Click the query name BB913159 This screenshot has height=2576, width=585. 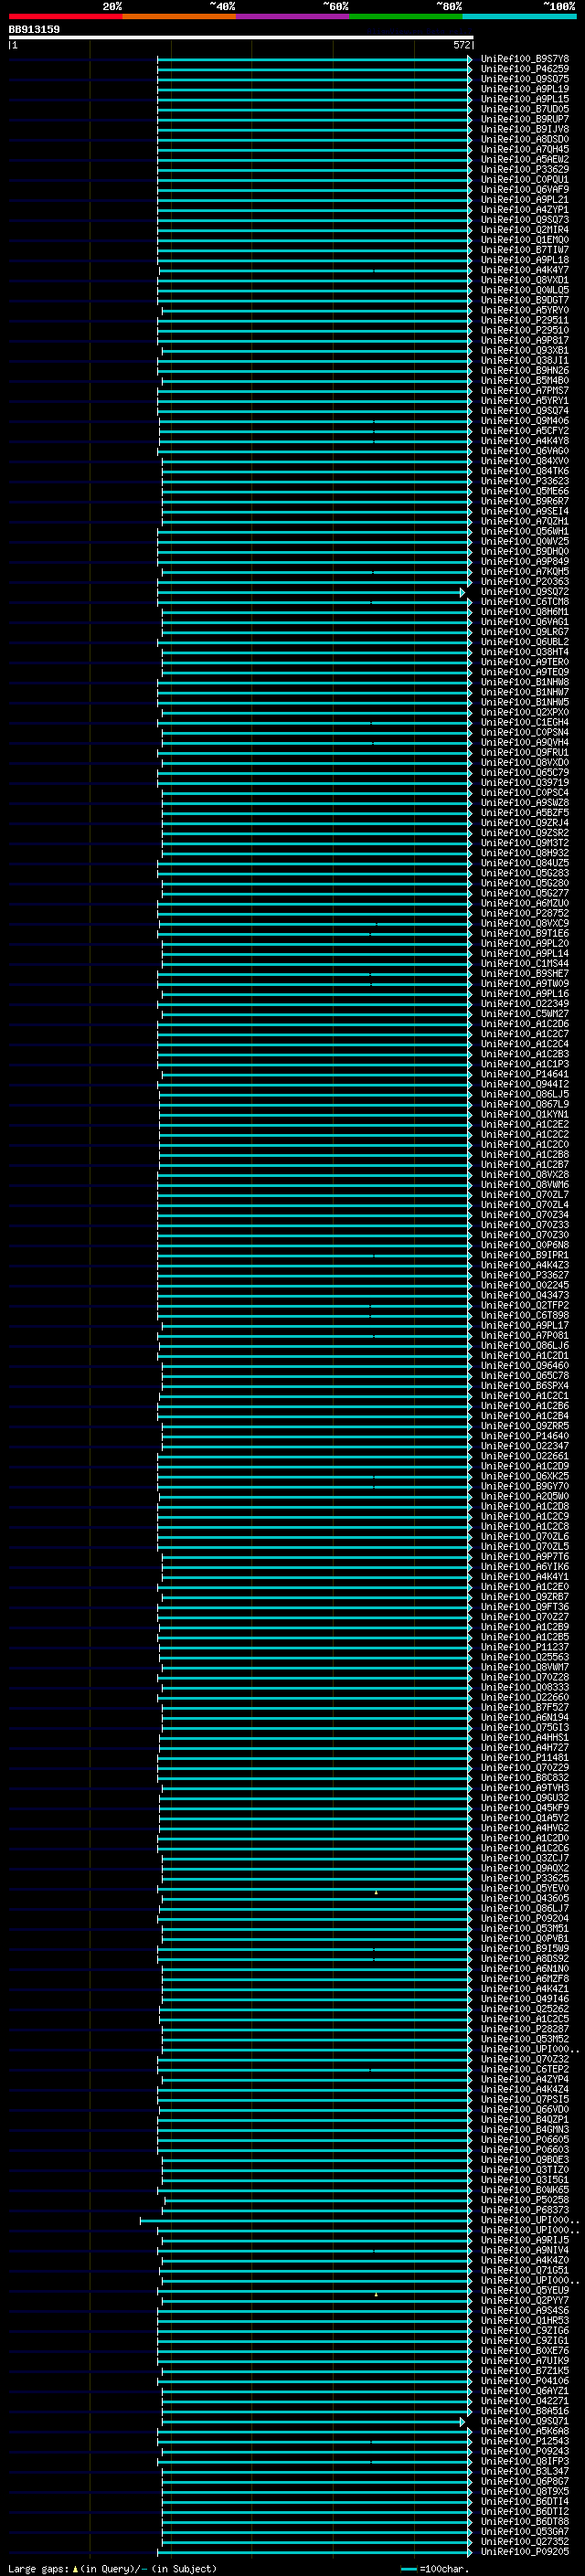pyautogui.click(x=34, y=30)
